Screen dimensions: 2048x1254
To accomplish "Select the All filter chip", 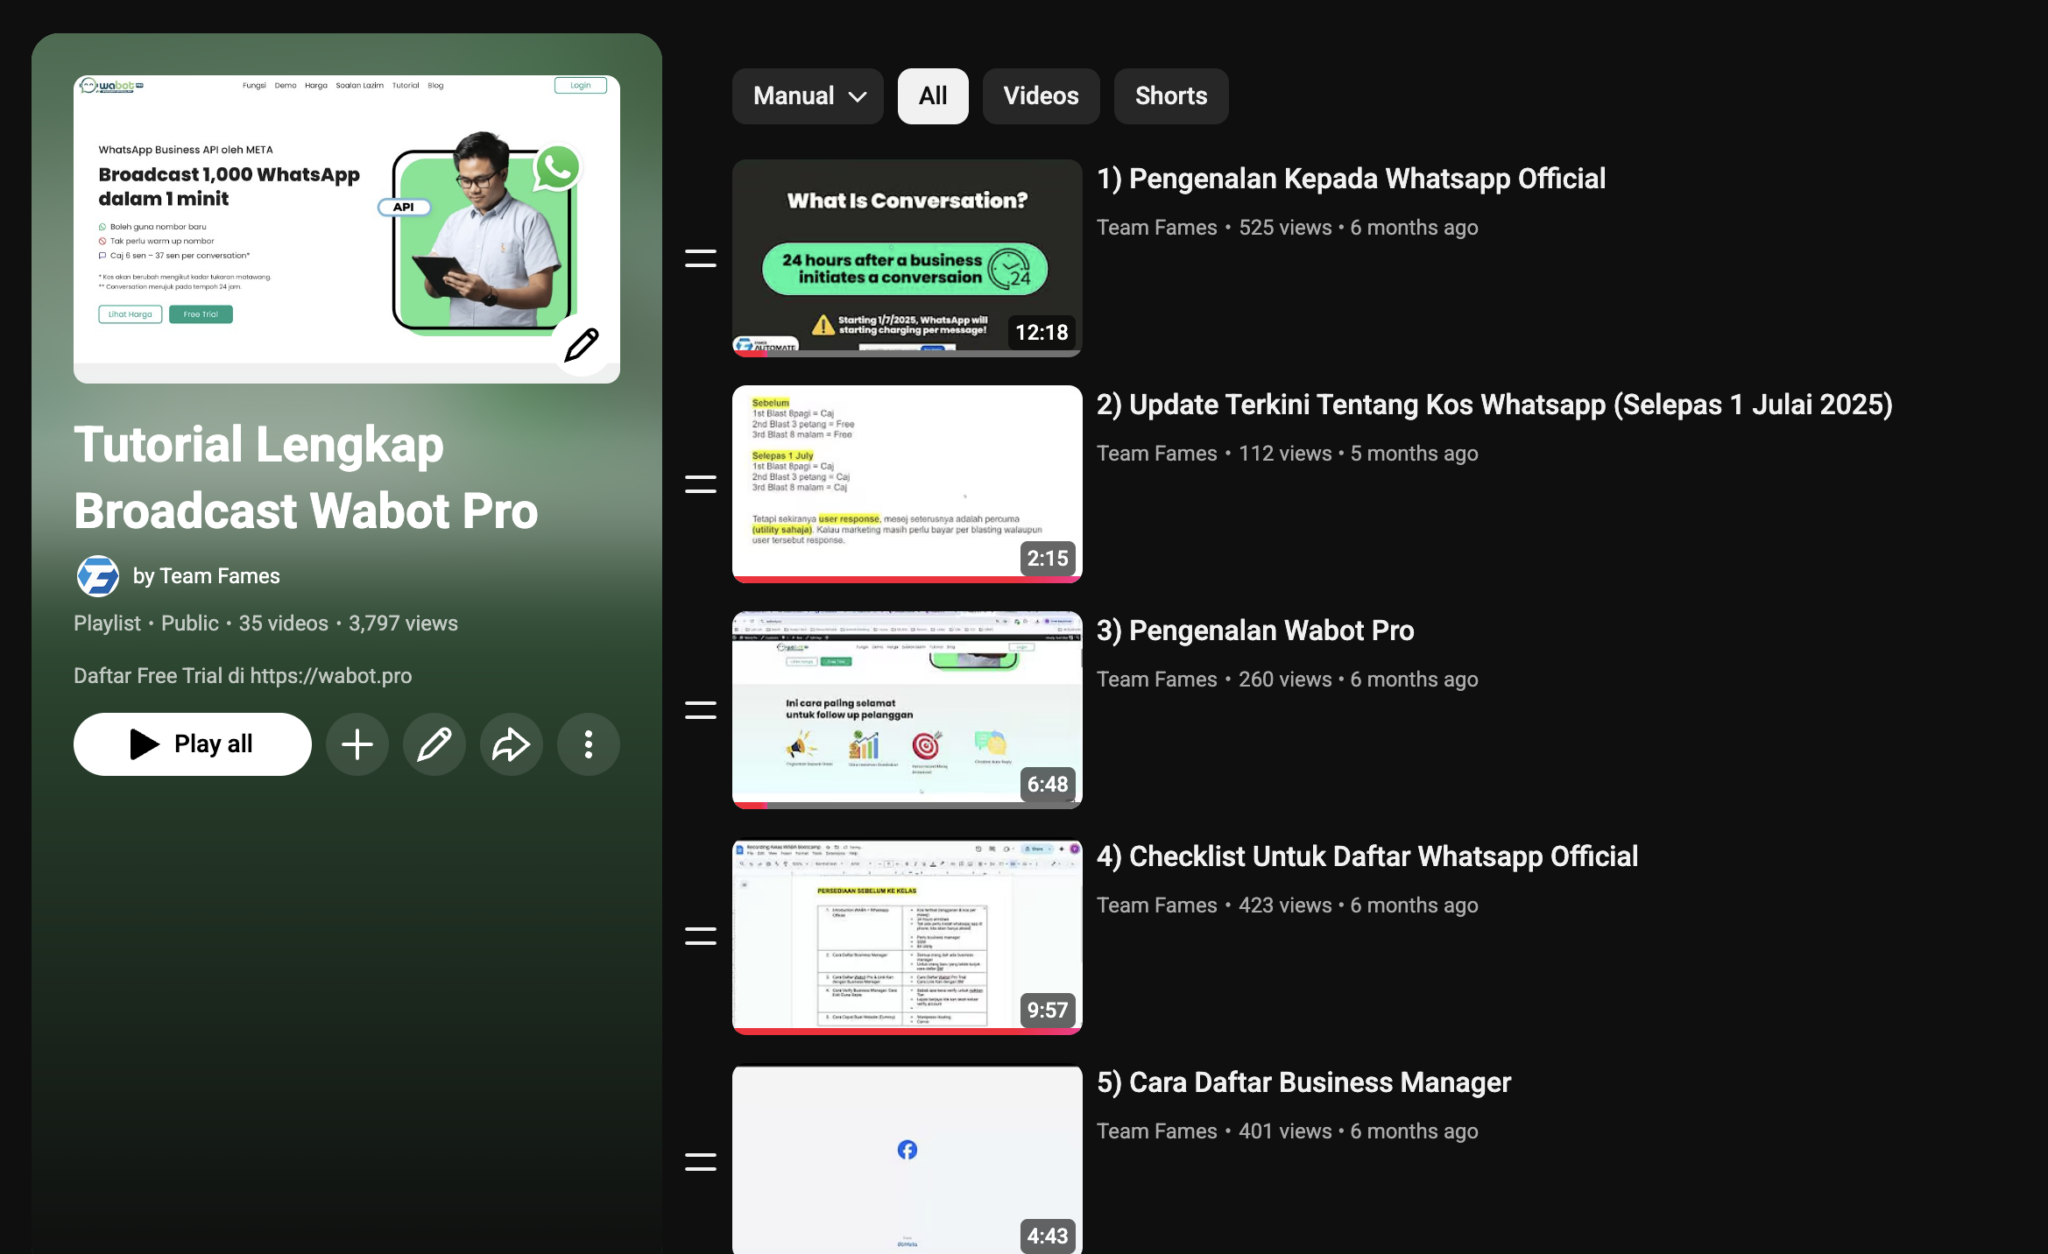I will coord(932,96).
